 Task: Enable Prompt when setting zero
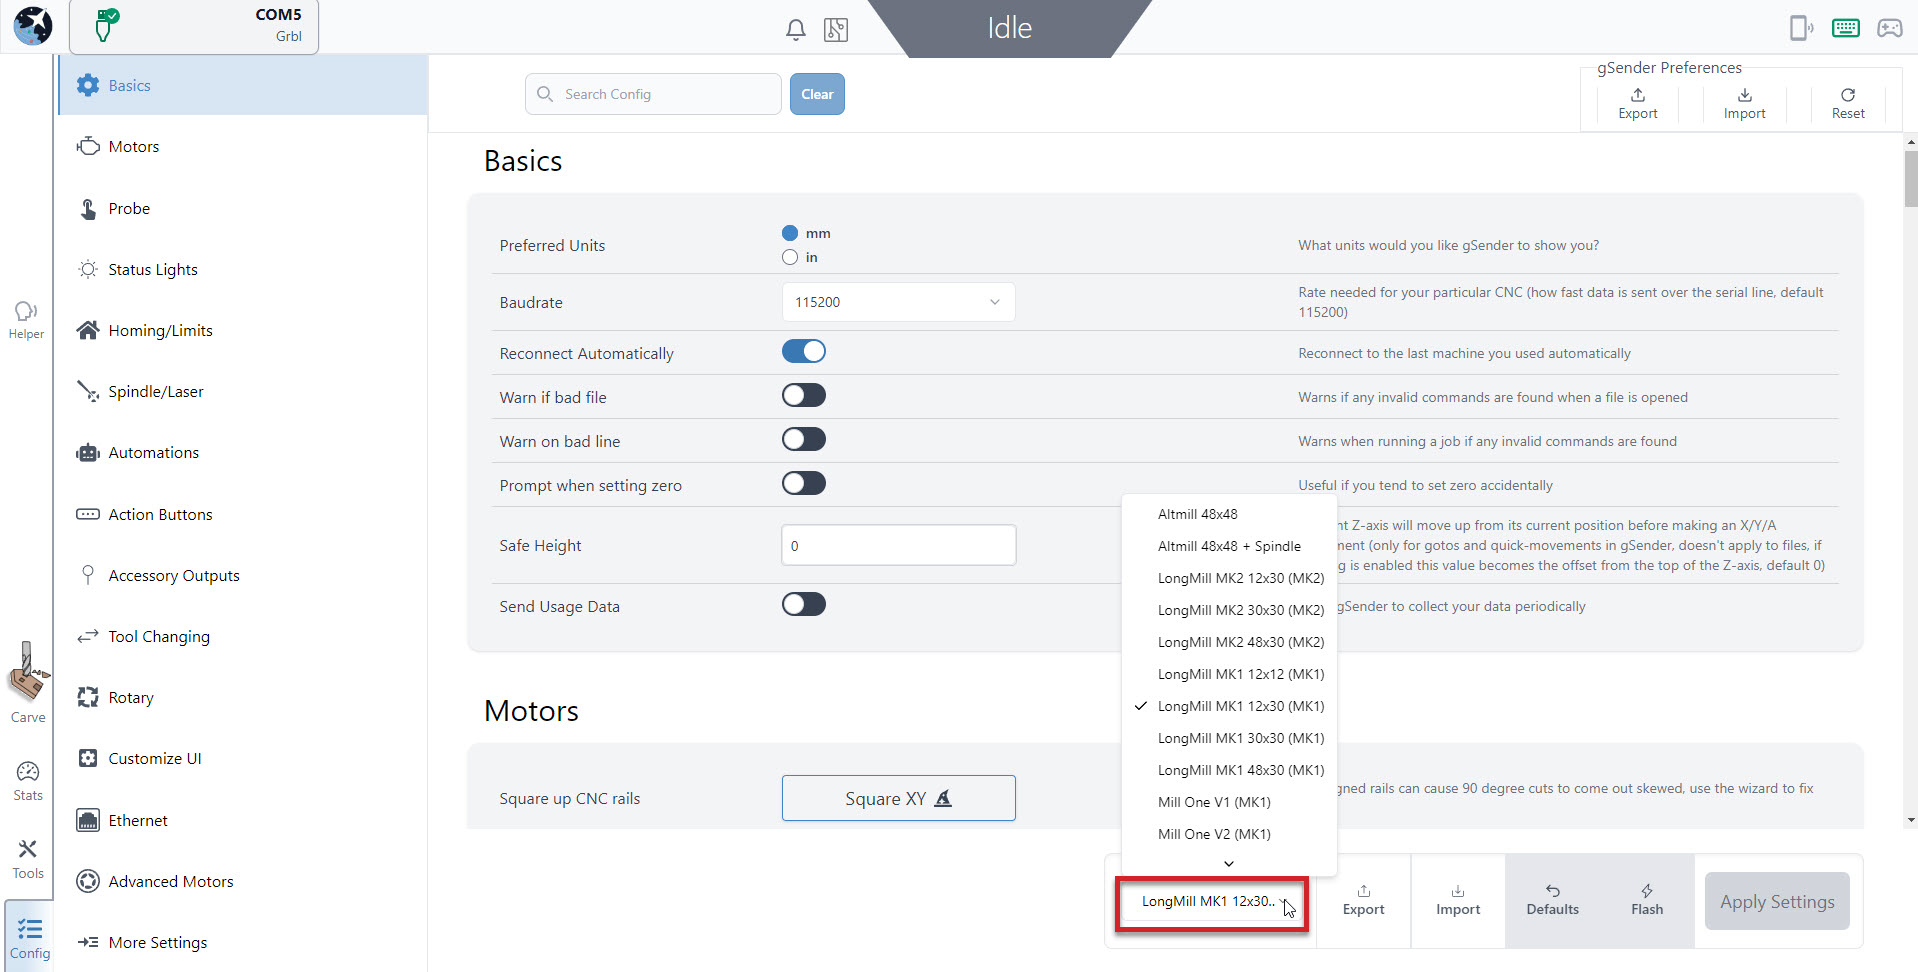point(804,484)
